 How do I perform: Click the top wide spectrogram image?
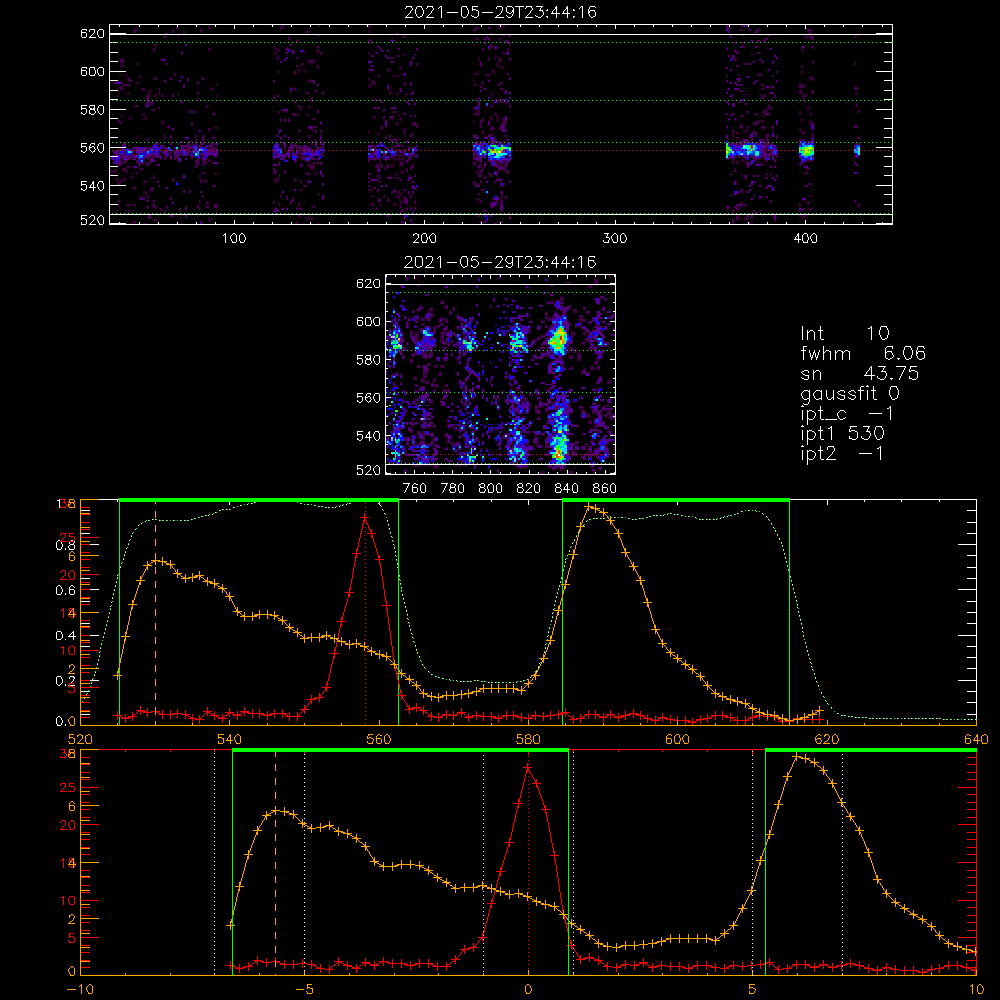501,124
